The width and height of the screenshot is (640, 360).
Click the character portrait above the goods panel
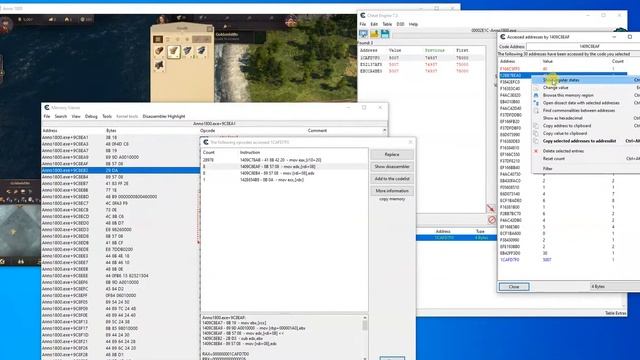162,20
